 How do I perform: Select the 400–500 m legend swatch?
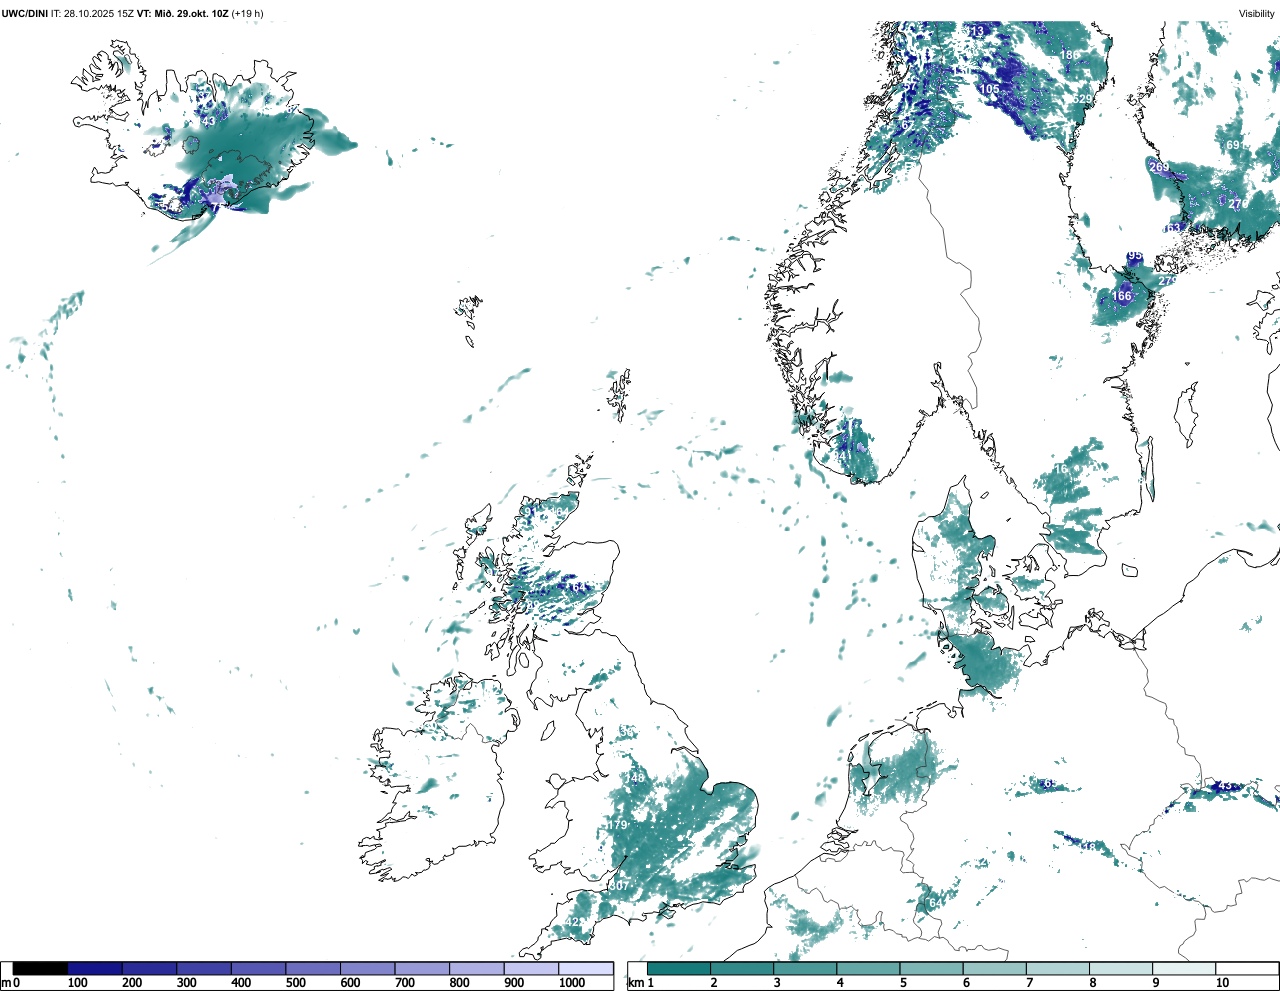click(x=258, y=969)
